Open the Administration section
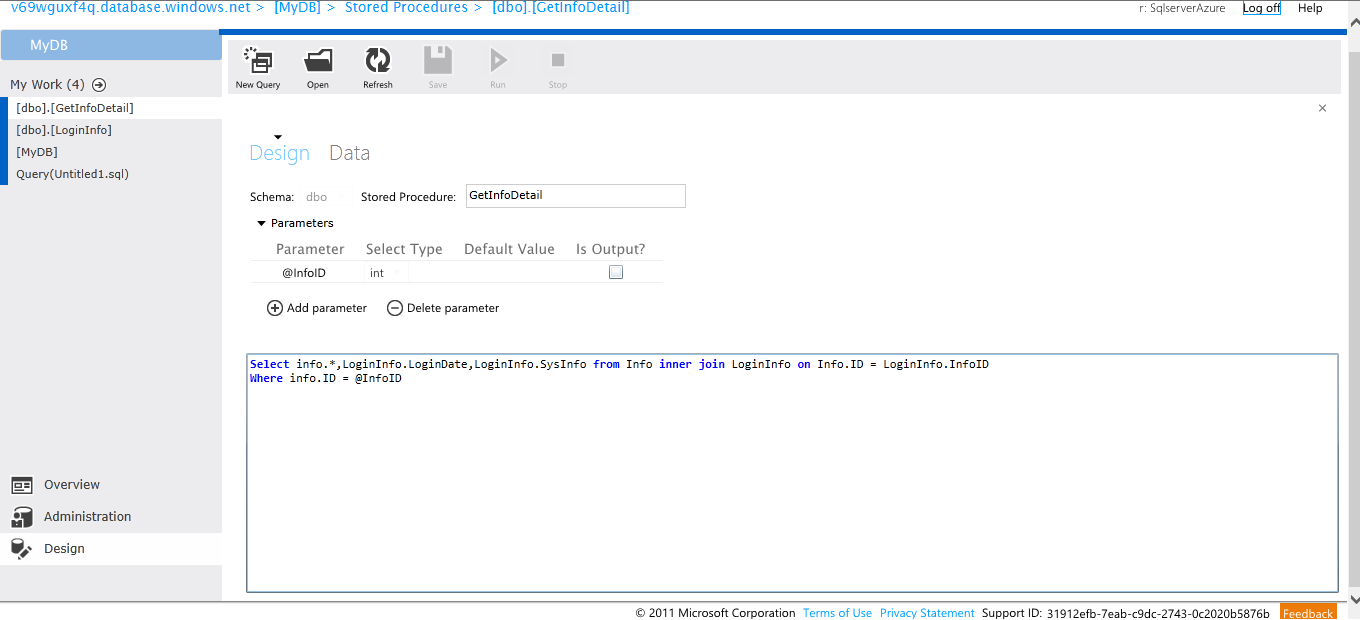Screen dimensions: 1360x620 tap(88, 516)
